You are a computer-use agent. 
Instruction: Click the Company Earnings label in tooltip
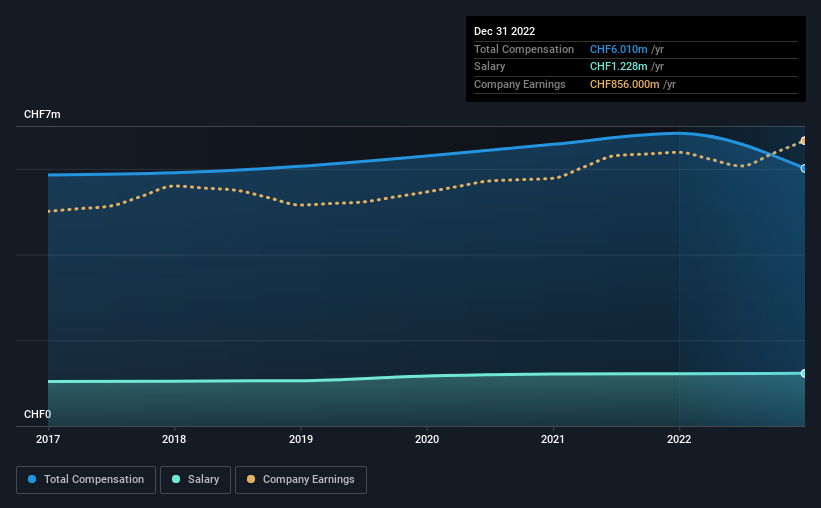519,84
